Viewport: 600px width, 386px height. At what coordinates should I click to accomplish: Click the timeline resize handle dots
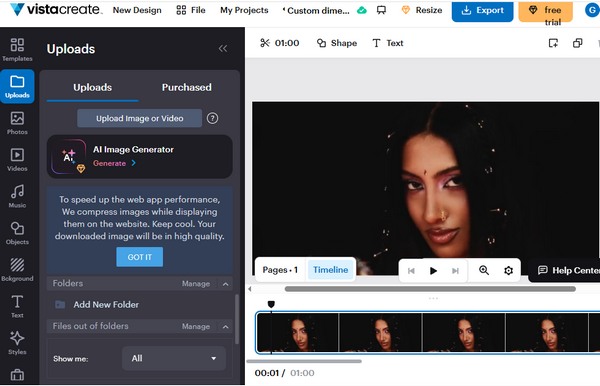tap(433, 298)
